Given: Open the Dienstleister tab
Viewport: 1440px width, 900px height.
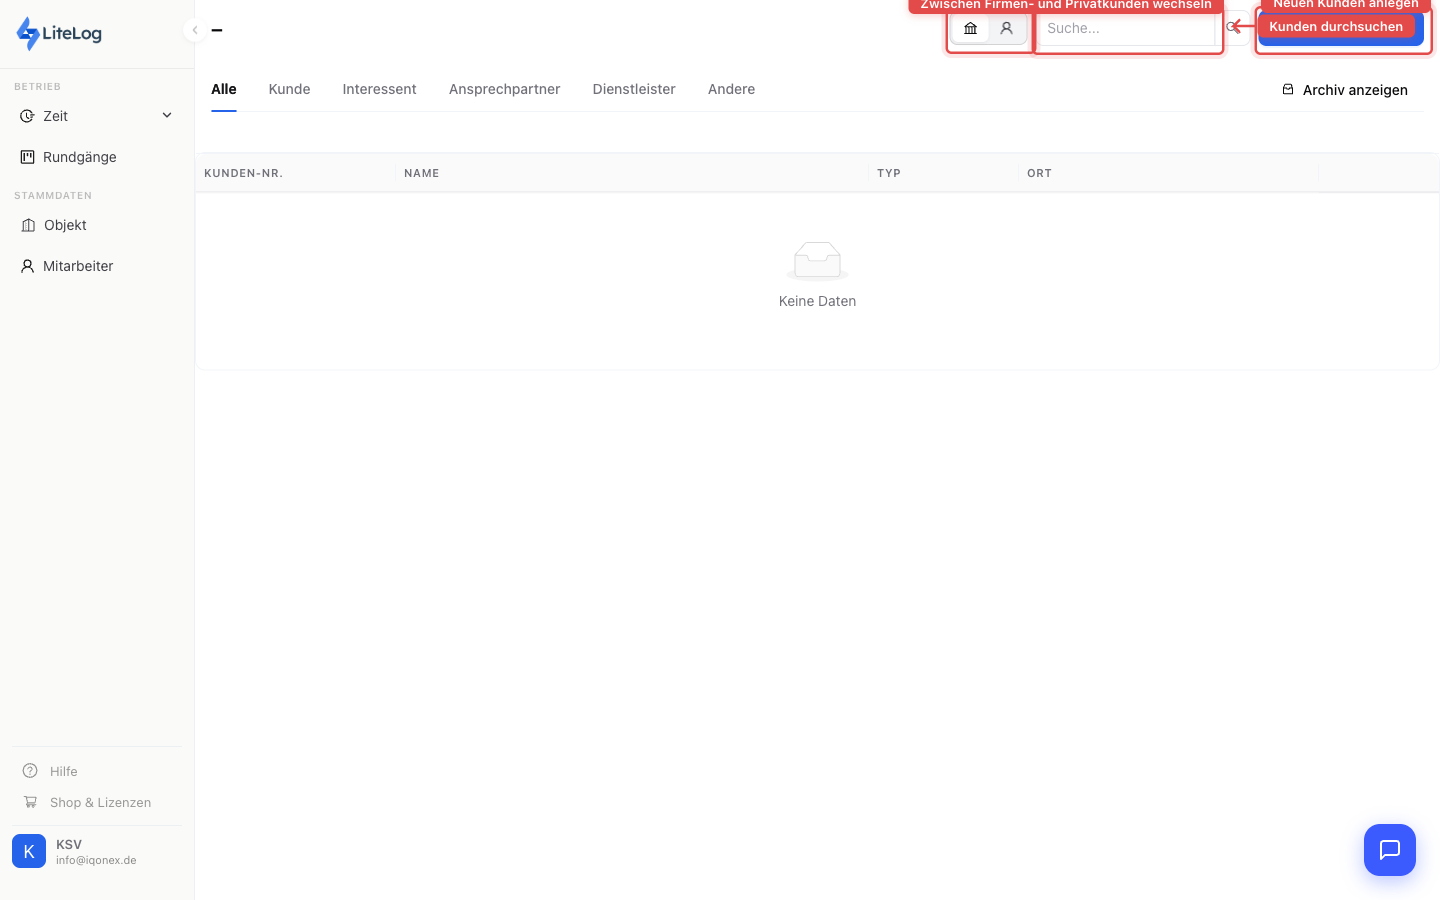Looking at the screenshot, I should [x=634, y=89].
